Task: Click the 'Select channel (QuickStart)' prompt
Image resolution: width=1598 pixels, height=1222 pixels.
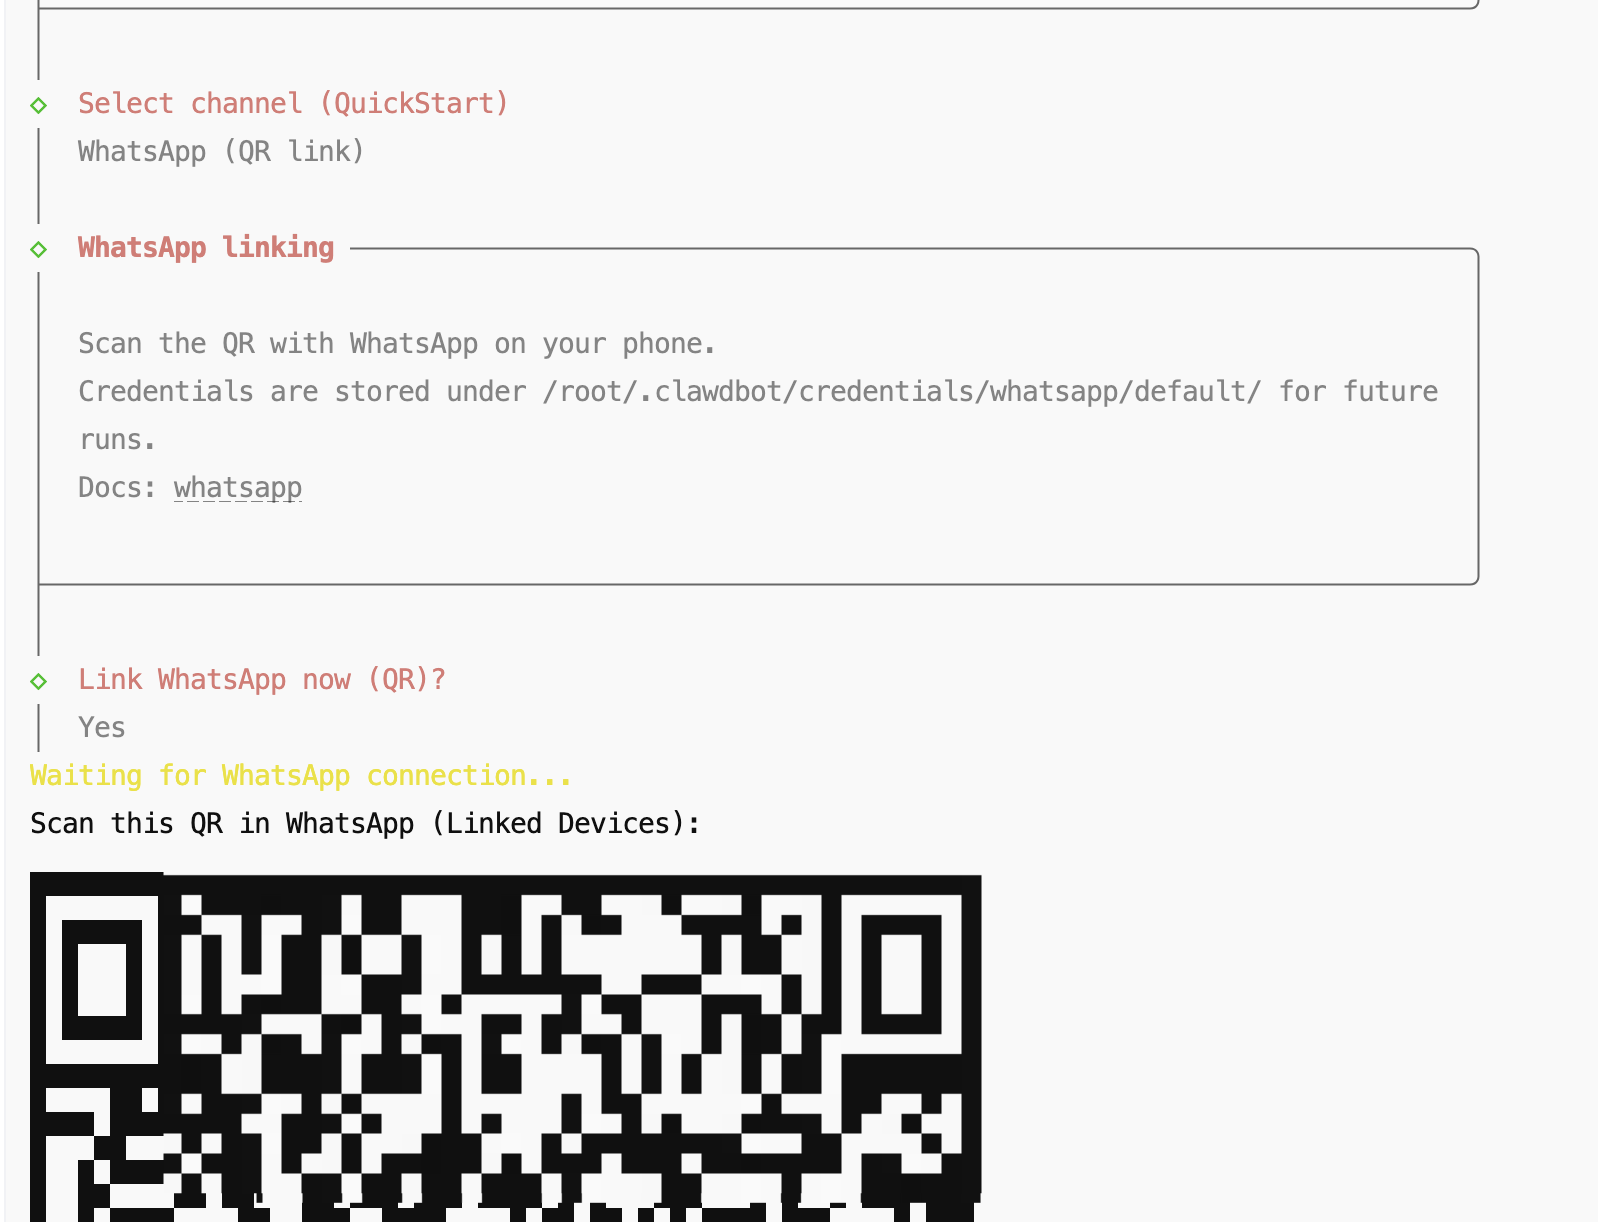Action: 293,104
